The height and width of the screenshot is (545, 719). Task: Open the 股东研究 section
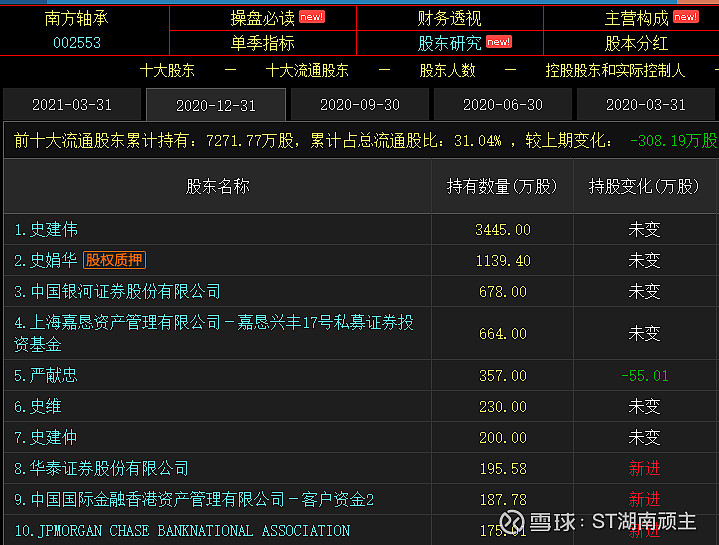449,43
